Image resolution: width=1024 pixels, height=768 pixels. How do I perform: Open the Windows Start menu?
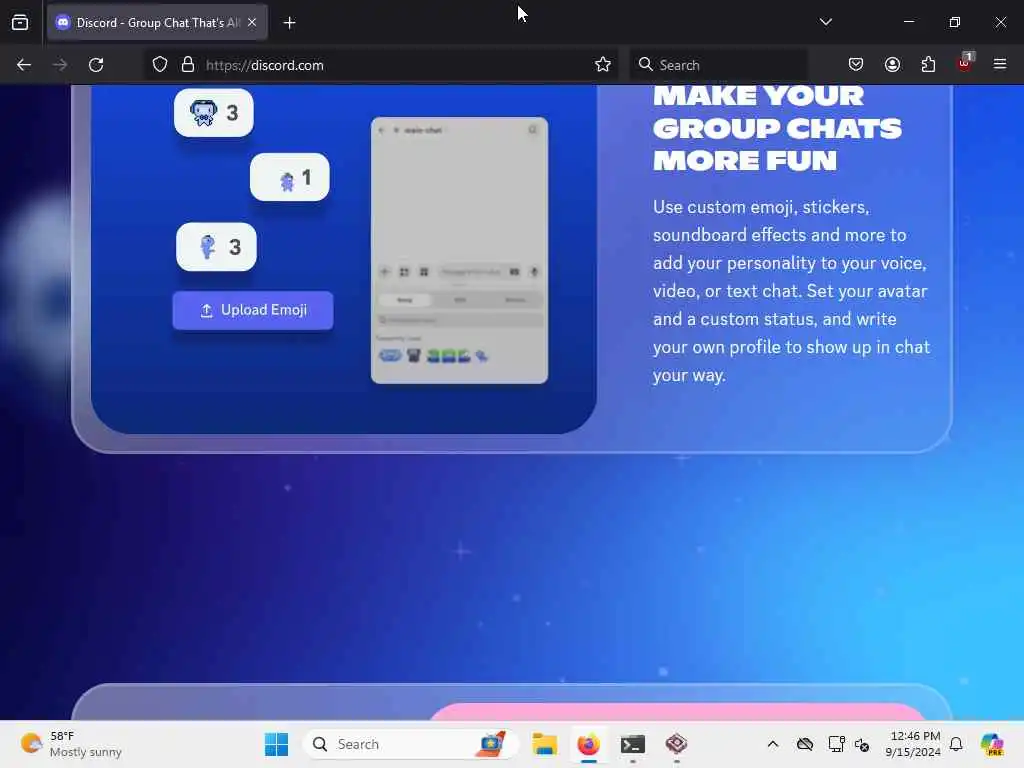point(276,744)
